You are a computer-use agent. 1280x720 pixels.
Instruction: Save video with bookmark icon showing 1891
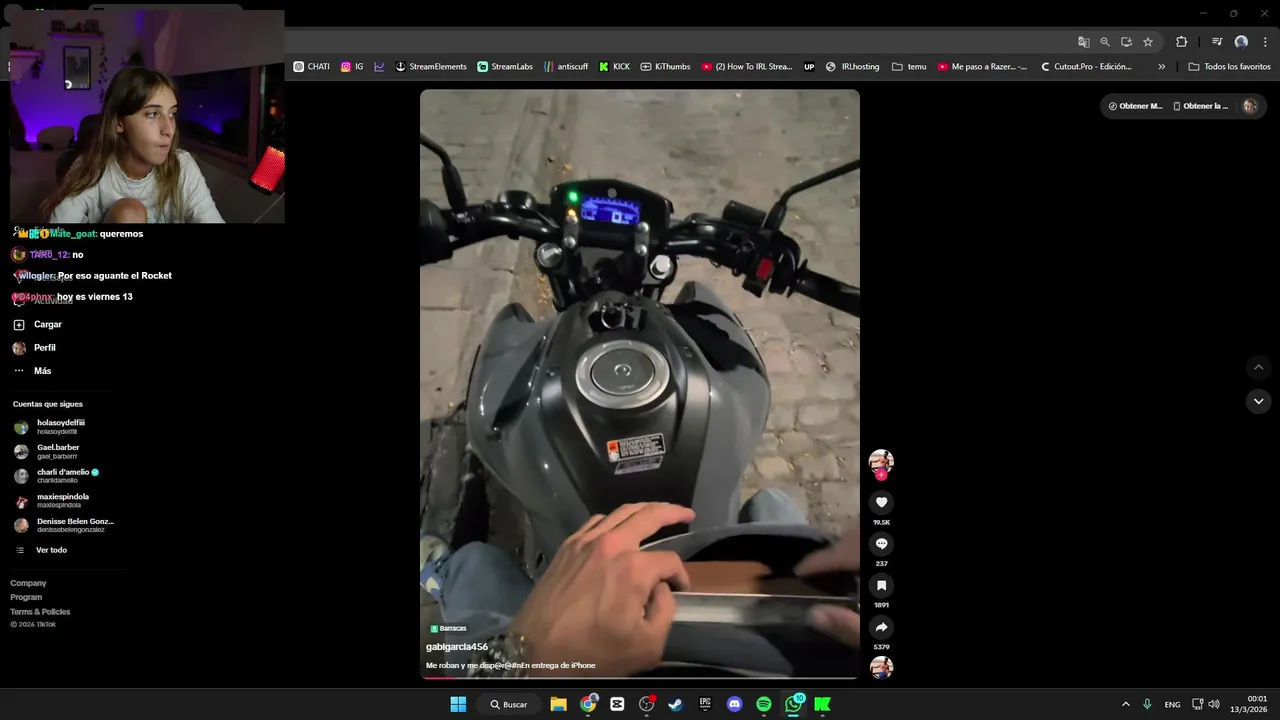click(881, 585)
